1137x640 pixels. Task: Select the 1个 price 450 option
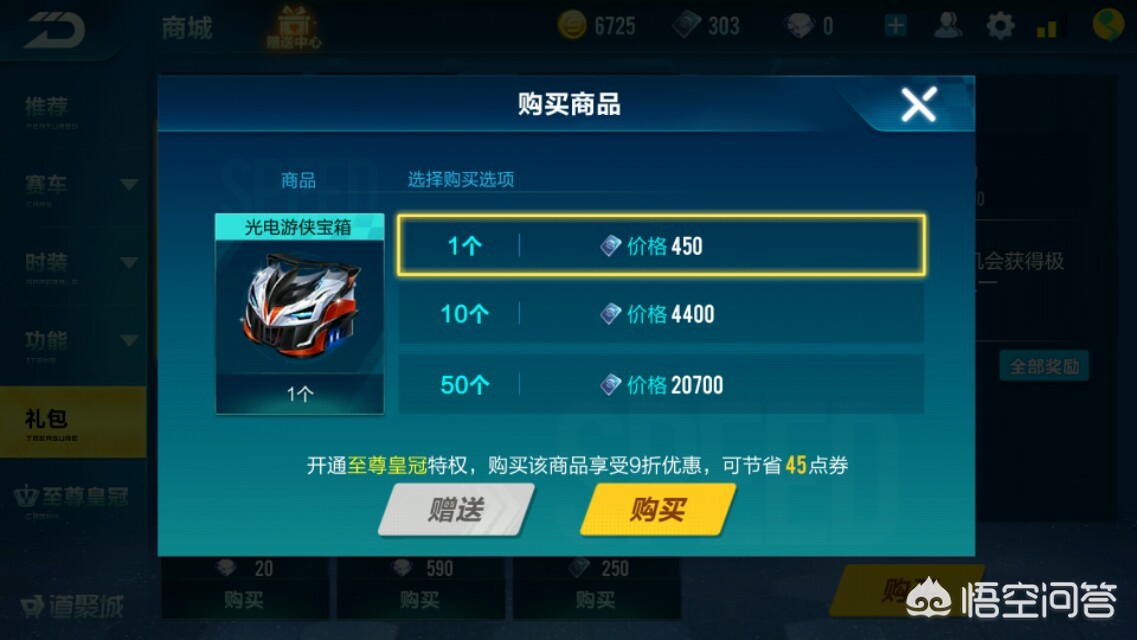[661, 245]
